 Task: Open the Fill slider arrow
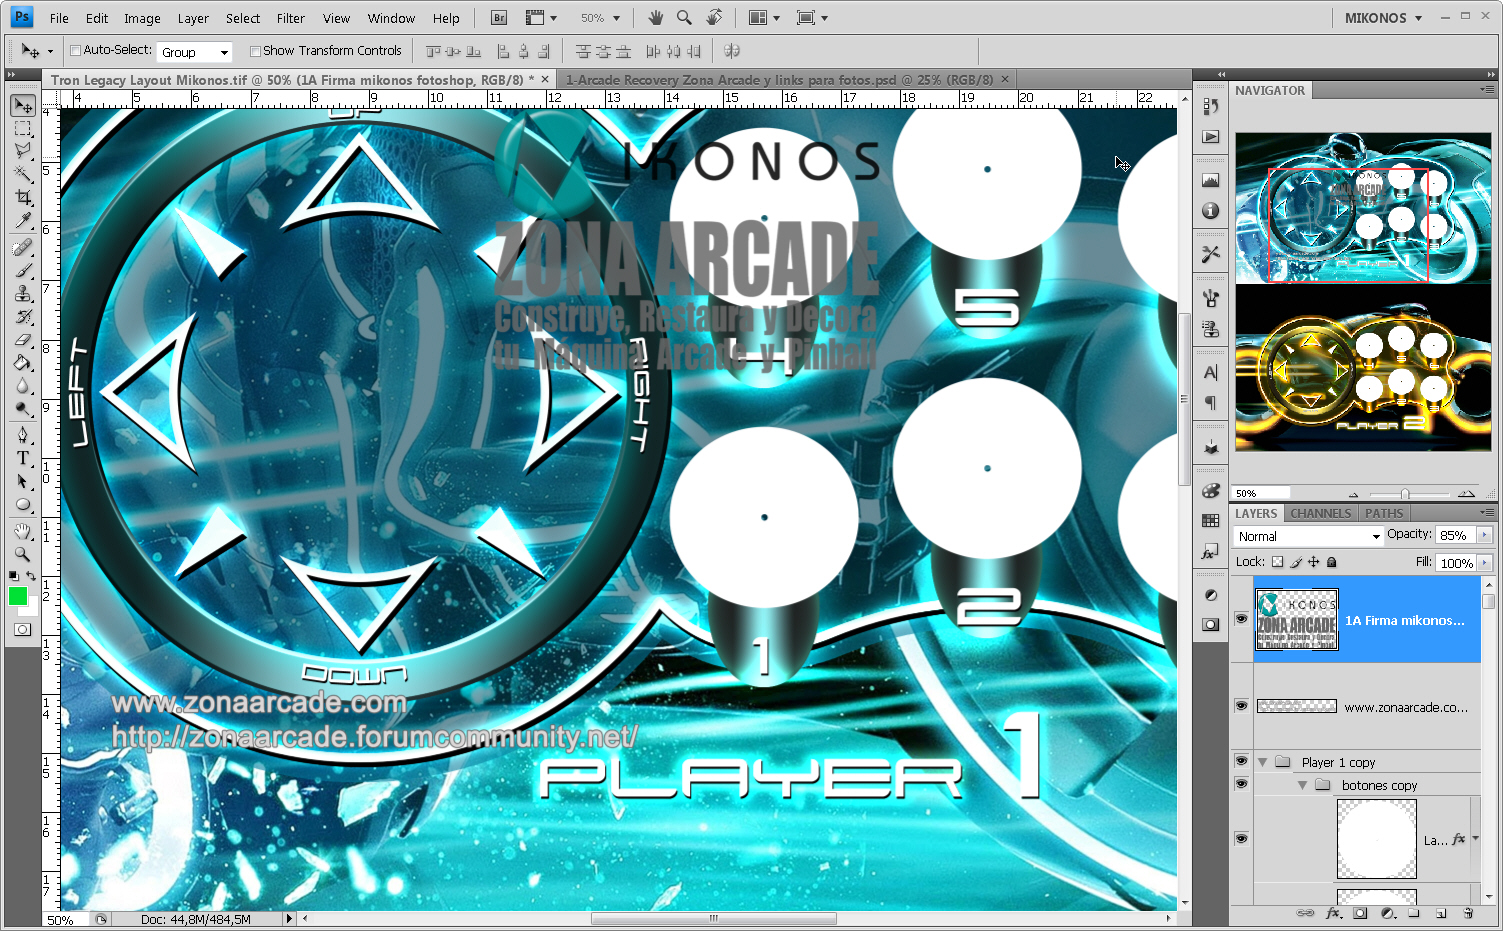click(x=1484, y=563)
